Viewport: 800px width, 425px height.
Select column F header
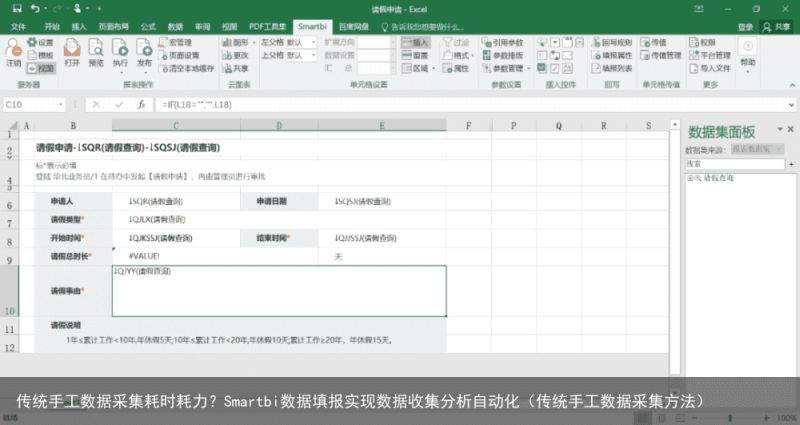(x=468, y=126)
